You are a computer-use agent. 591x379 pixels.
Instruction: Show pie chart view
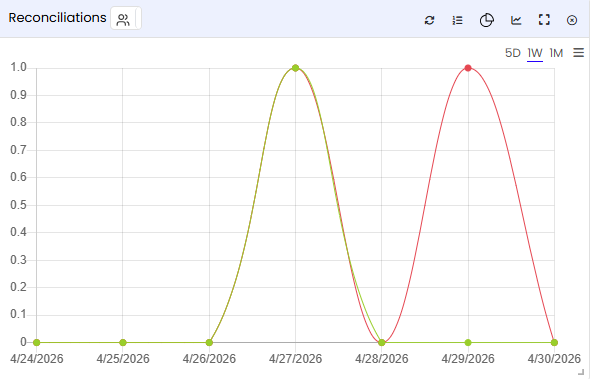coord(487,20)
